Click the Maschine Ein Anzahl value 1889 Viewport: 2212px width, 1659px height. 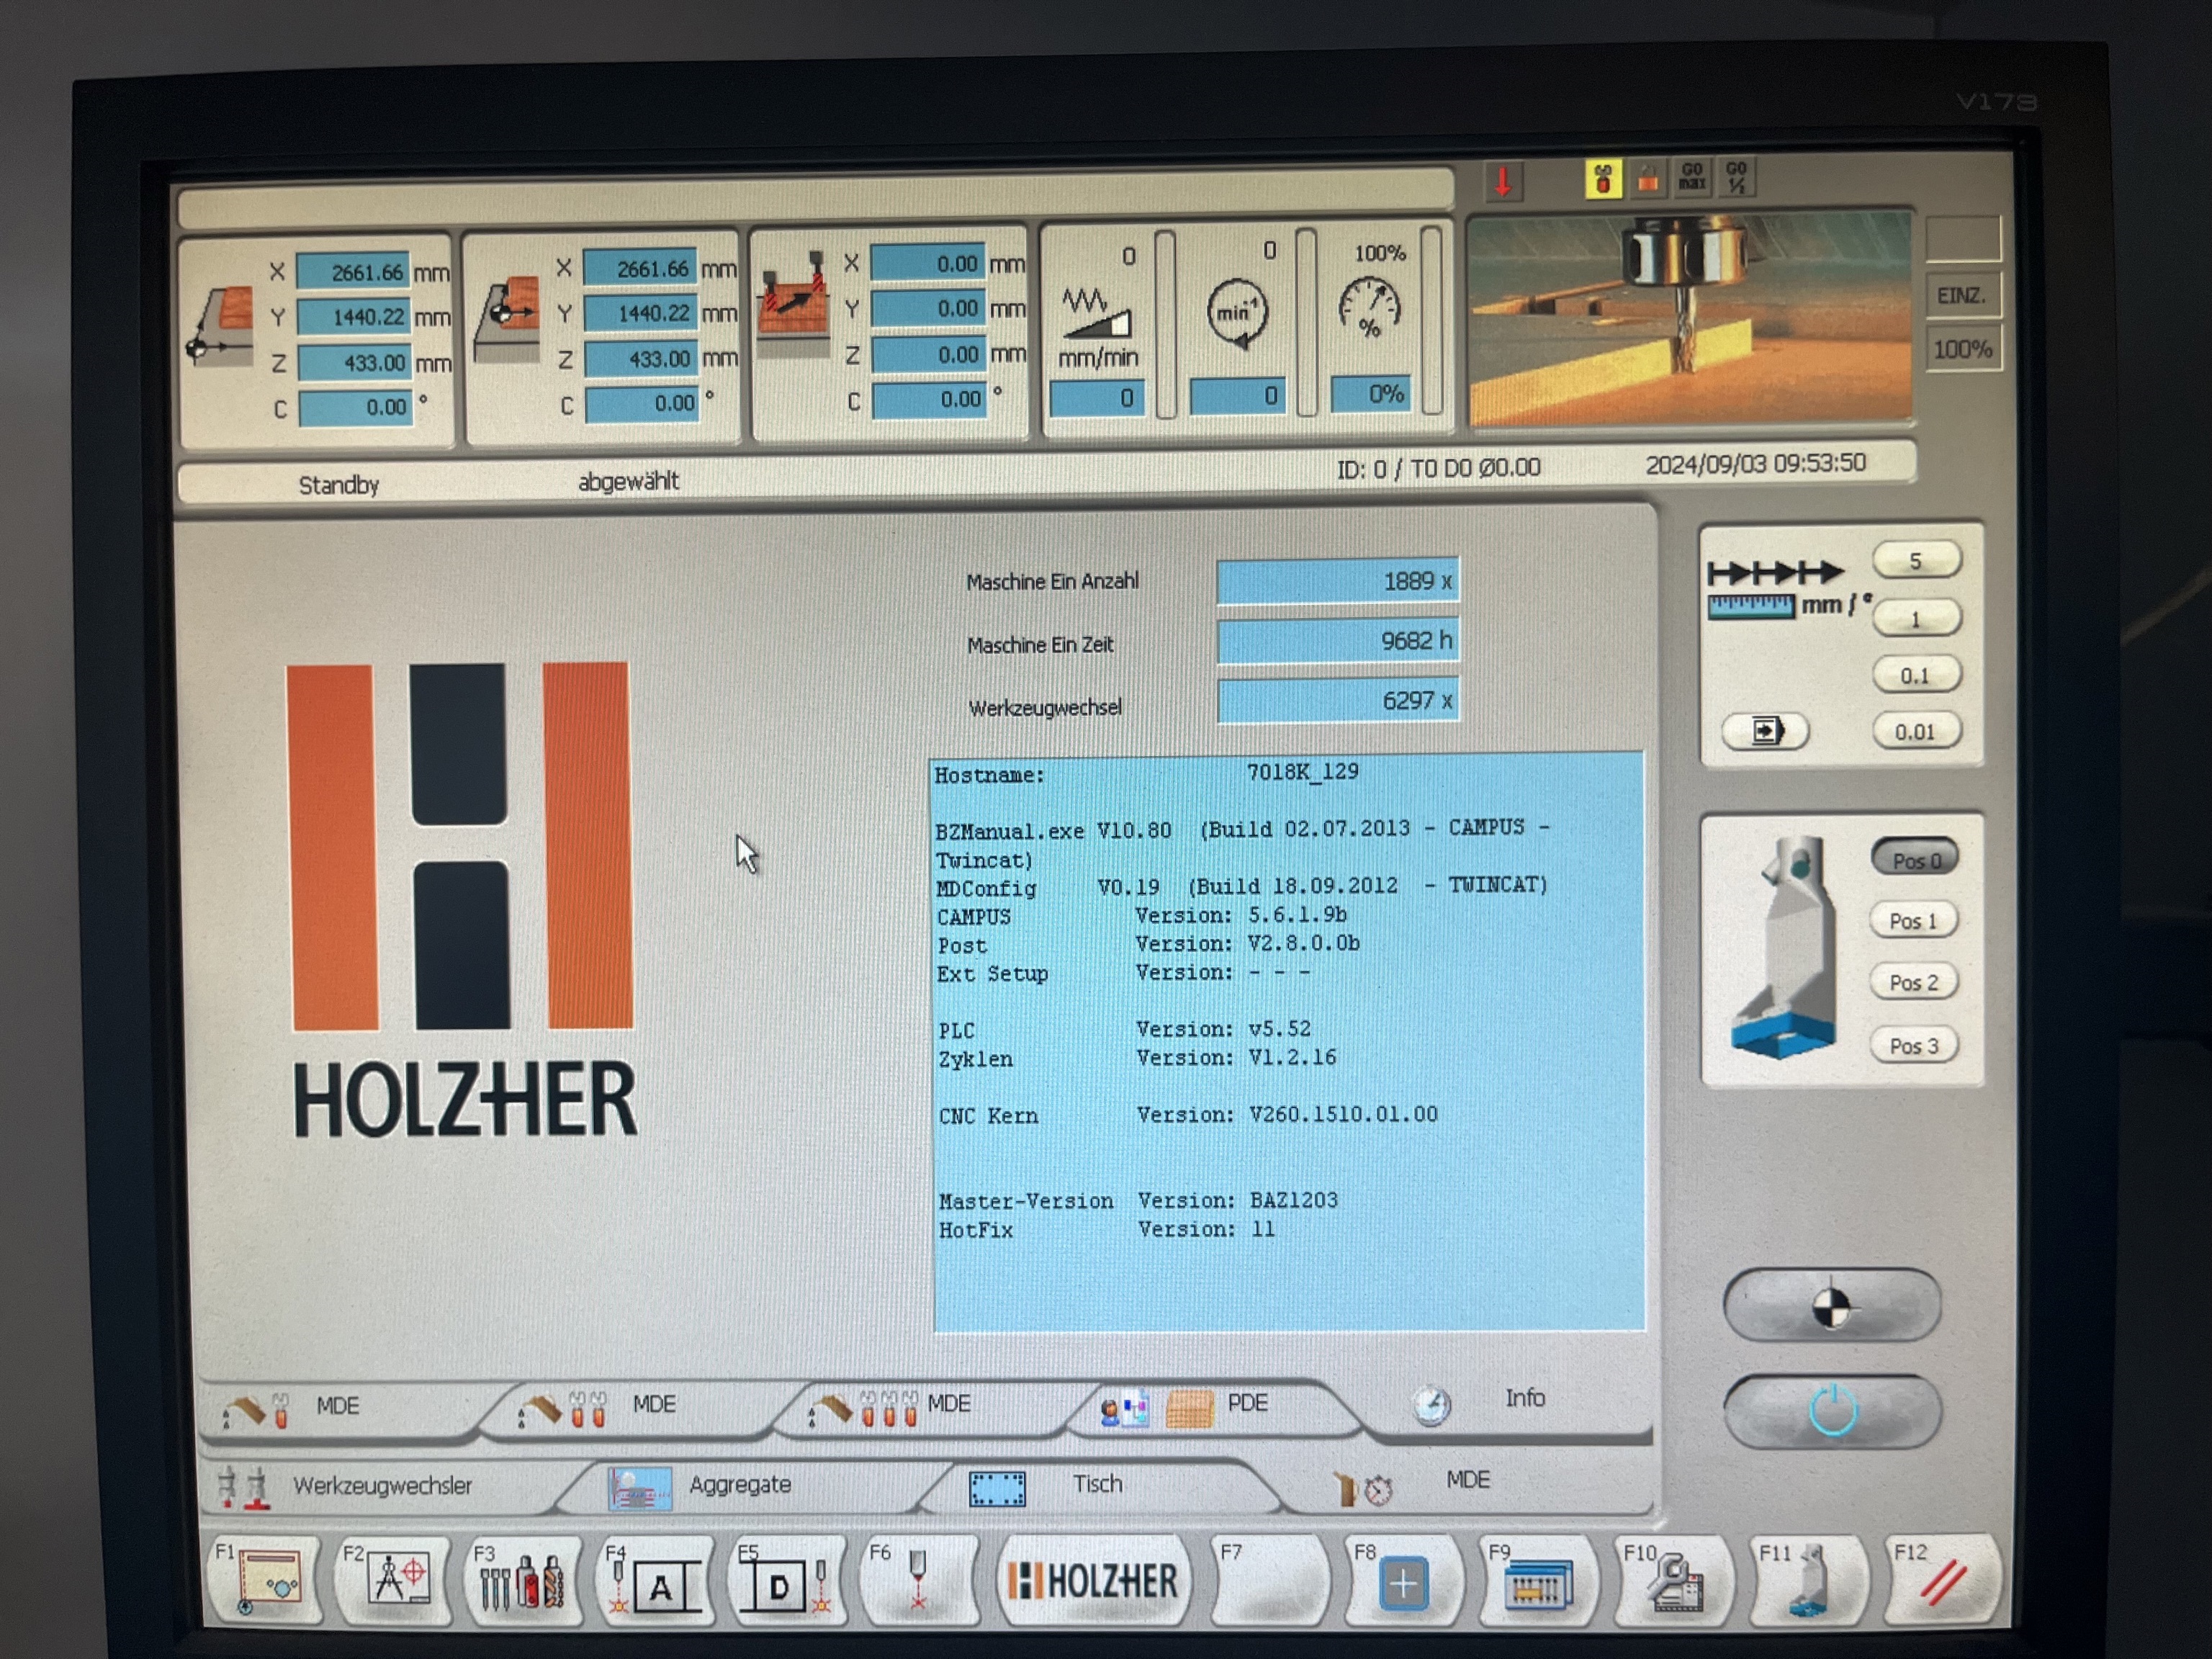point(1338,581)
